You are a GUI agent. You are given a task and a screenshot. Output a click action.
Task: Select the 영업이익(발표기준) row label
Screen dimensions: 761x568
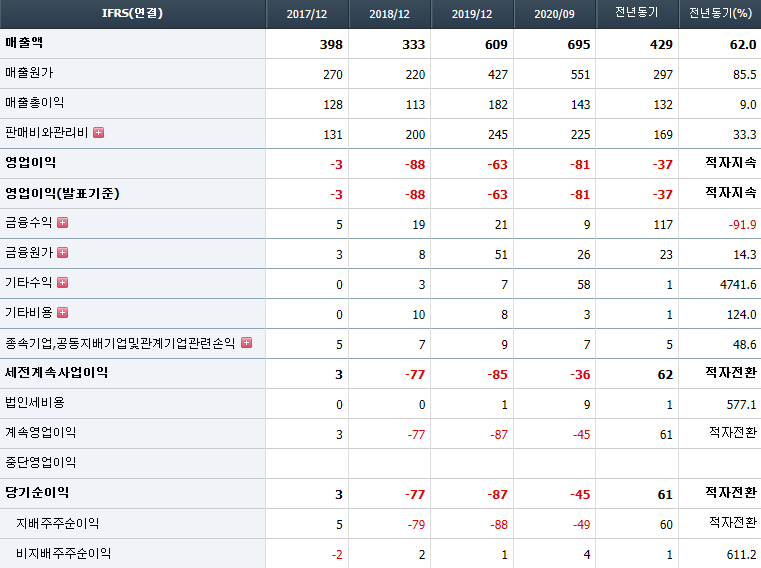click(x=62, y=193)
